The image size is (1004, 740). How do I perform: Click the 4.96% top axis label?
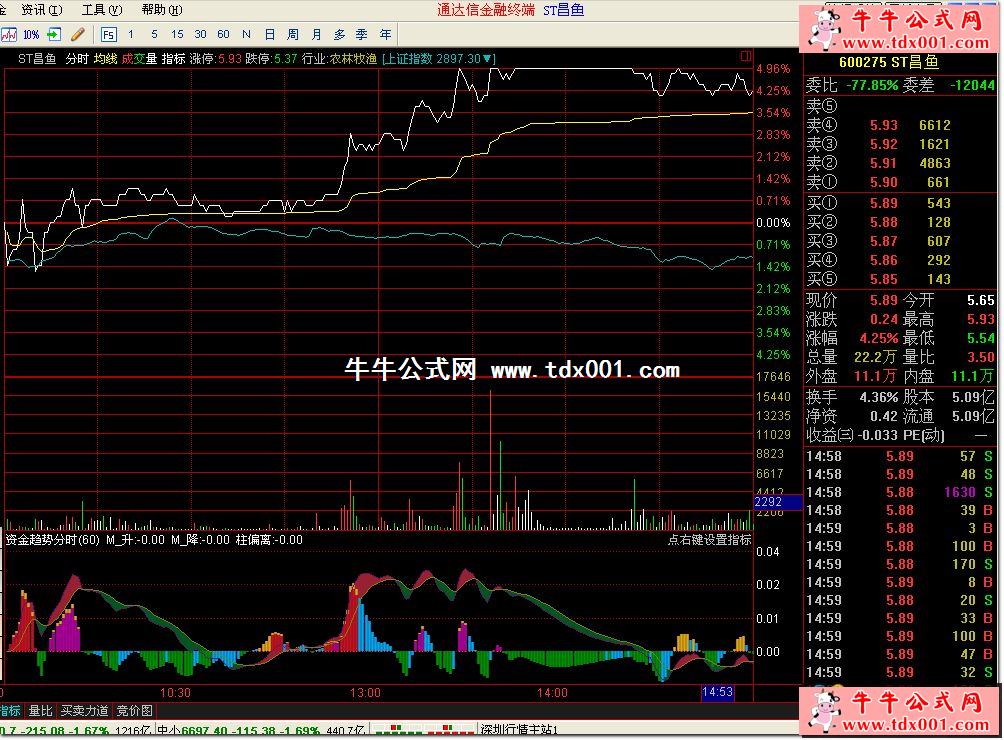coord(773,69)
